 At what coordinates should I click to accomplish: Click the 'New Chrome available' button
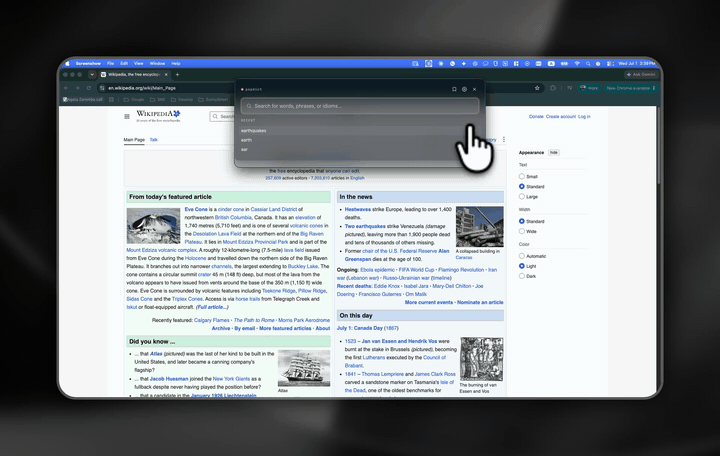coord(630,88)
